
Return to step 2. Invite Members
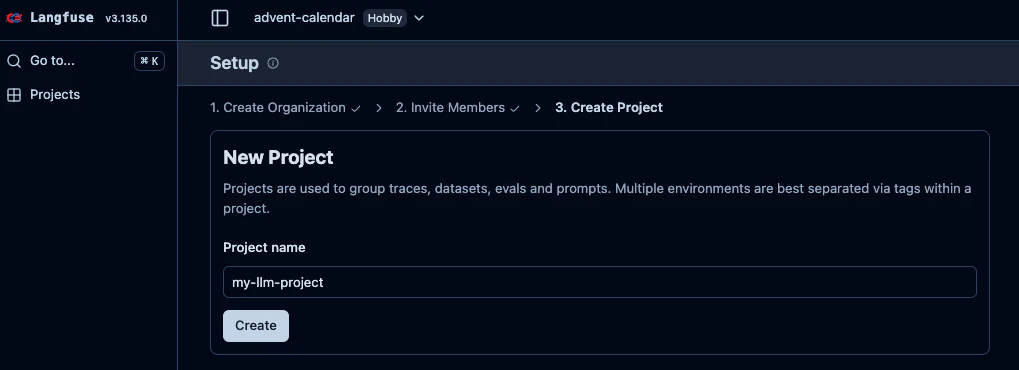pyautogui.click(x=450, y=108)
